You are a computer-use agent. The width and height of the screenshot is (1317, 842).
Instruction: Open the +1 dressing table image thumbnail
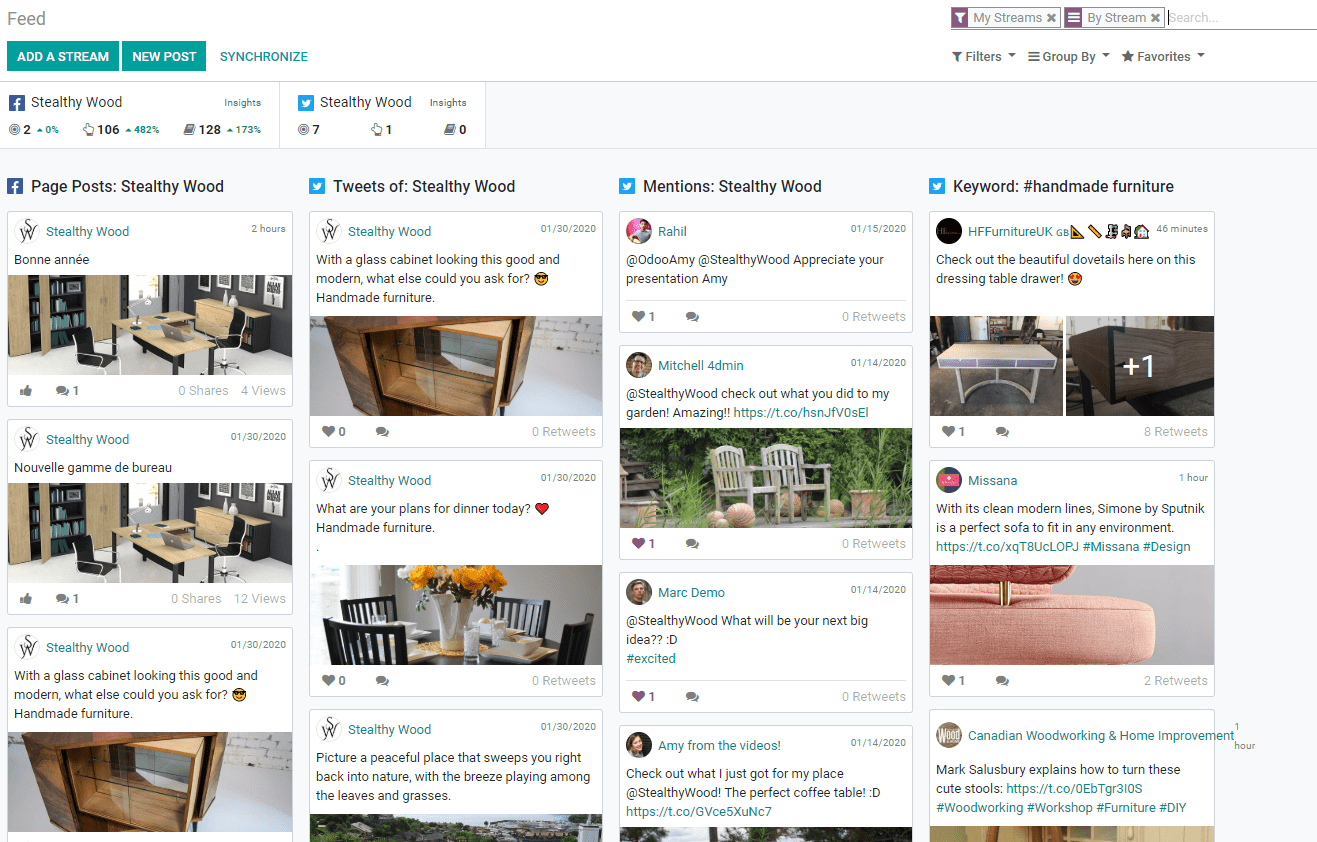pos(1139,366)
